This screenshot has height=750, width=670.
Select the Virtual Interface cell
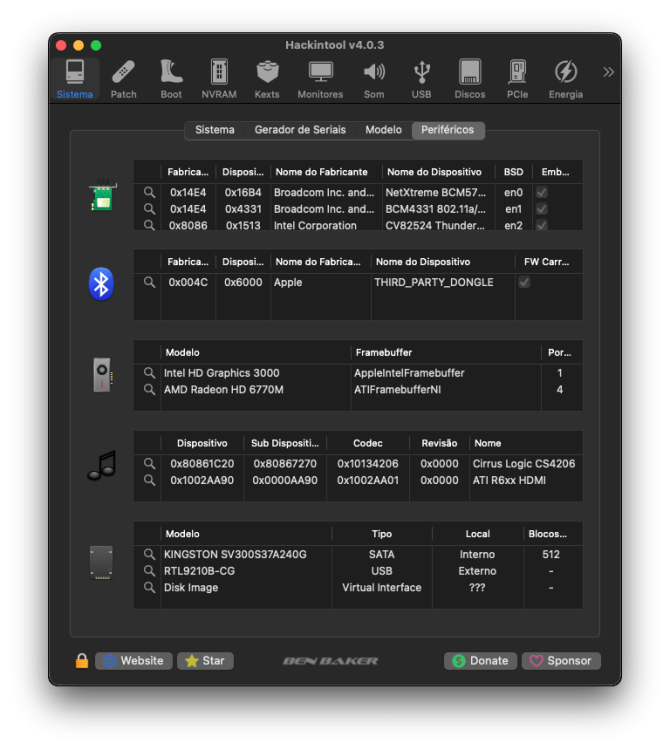[382, 587]
